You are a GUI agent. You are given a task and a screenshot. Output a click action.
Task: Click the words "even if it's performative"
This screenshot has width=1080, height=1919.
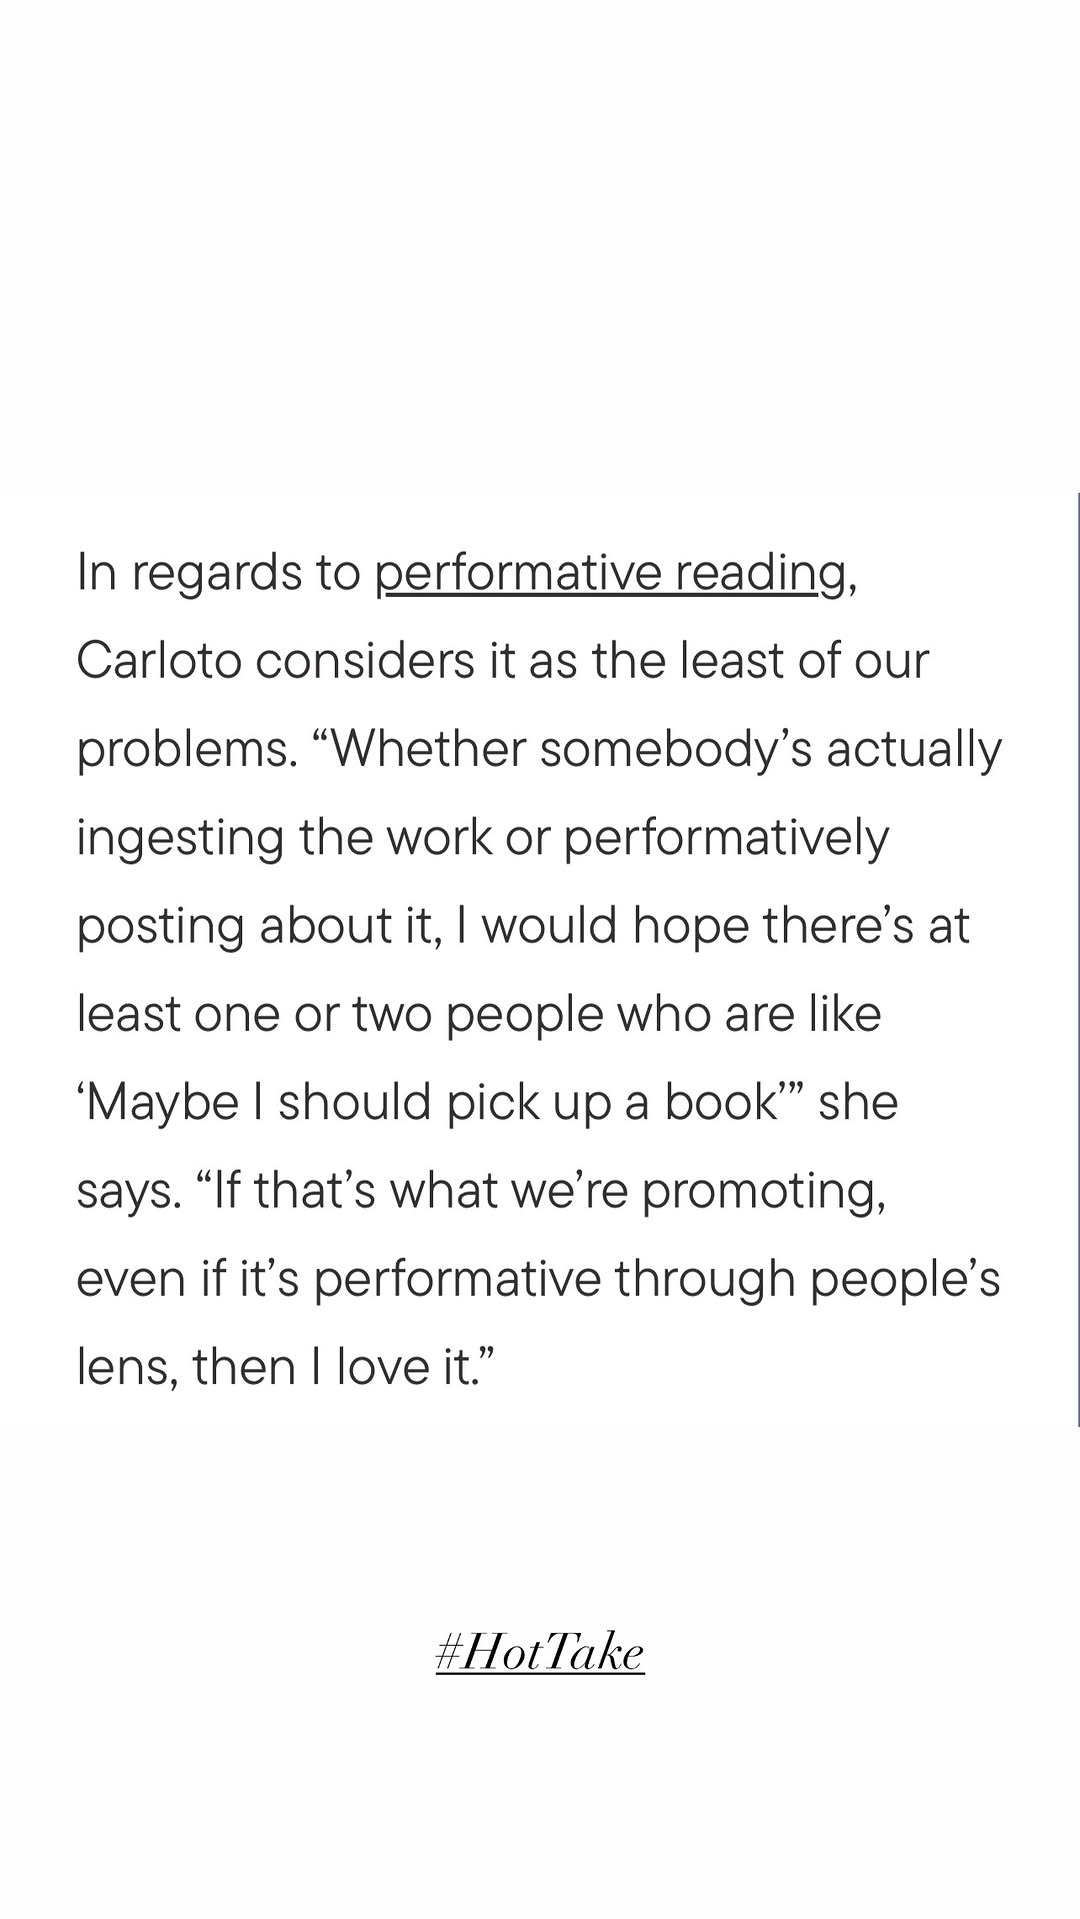click(338, 1279)
